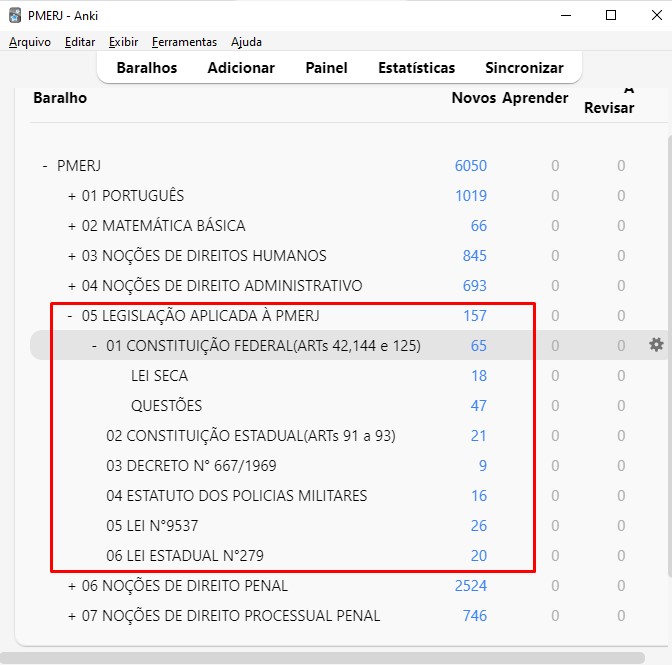The image size is (672, 665).
Task: Open 02 CONSTITUIÇÃO ESTADUAL(ARTs 91 a 93) deck
Action: [251, 436]
